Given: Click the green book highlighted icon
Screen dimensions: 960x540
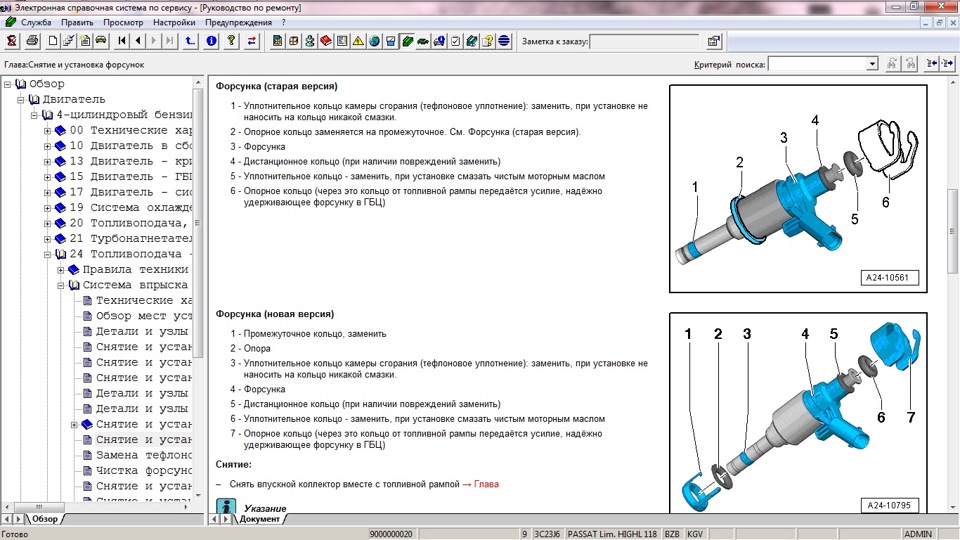Looking at the screenshot, I should coord(407,41).
